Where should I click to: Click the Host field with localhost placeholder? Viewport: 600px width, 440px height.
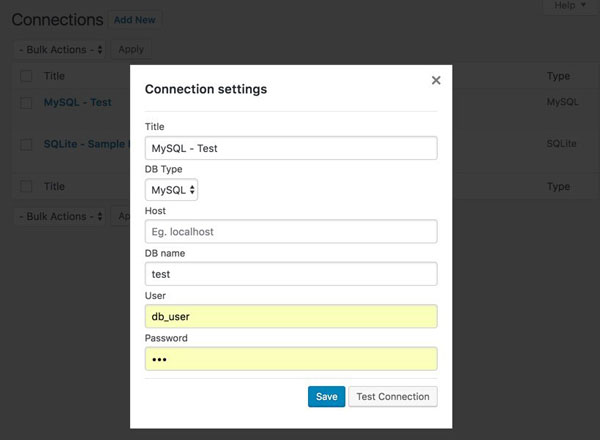(291, 231)
